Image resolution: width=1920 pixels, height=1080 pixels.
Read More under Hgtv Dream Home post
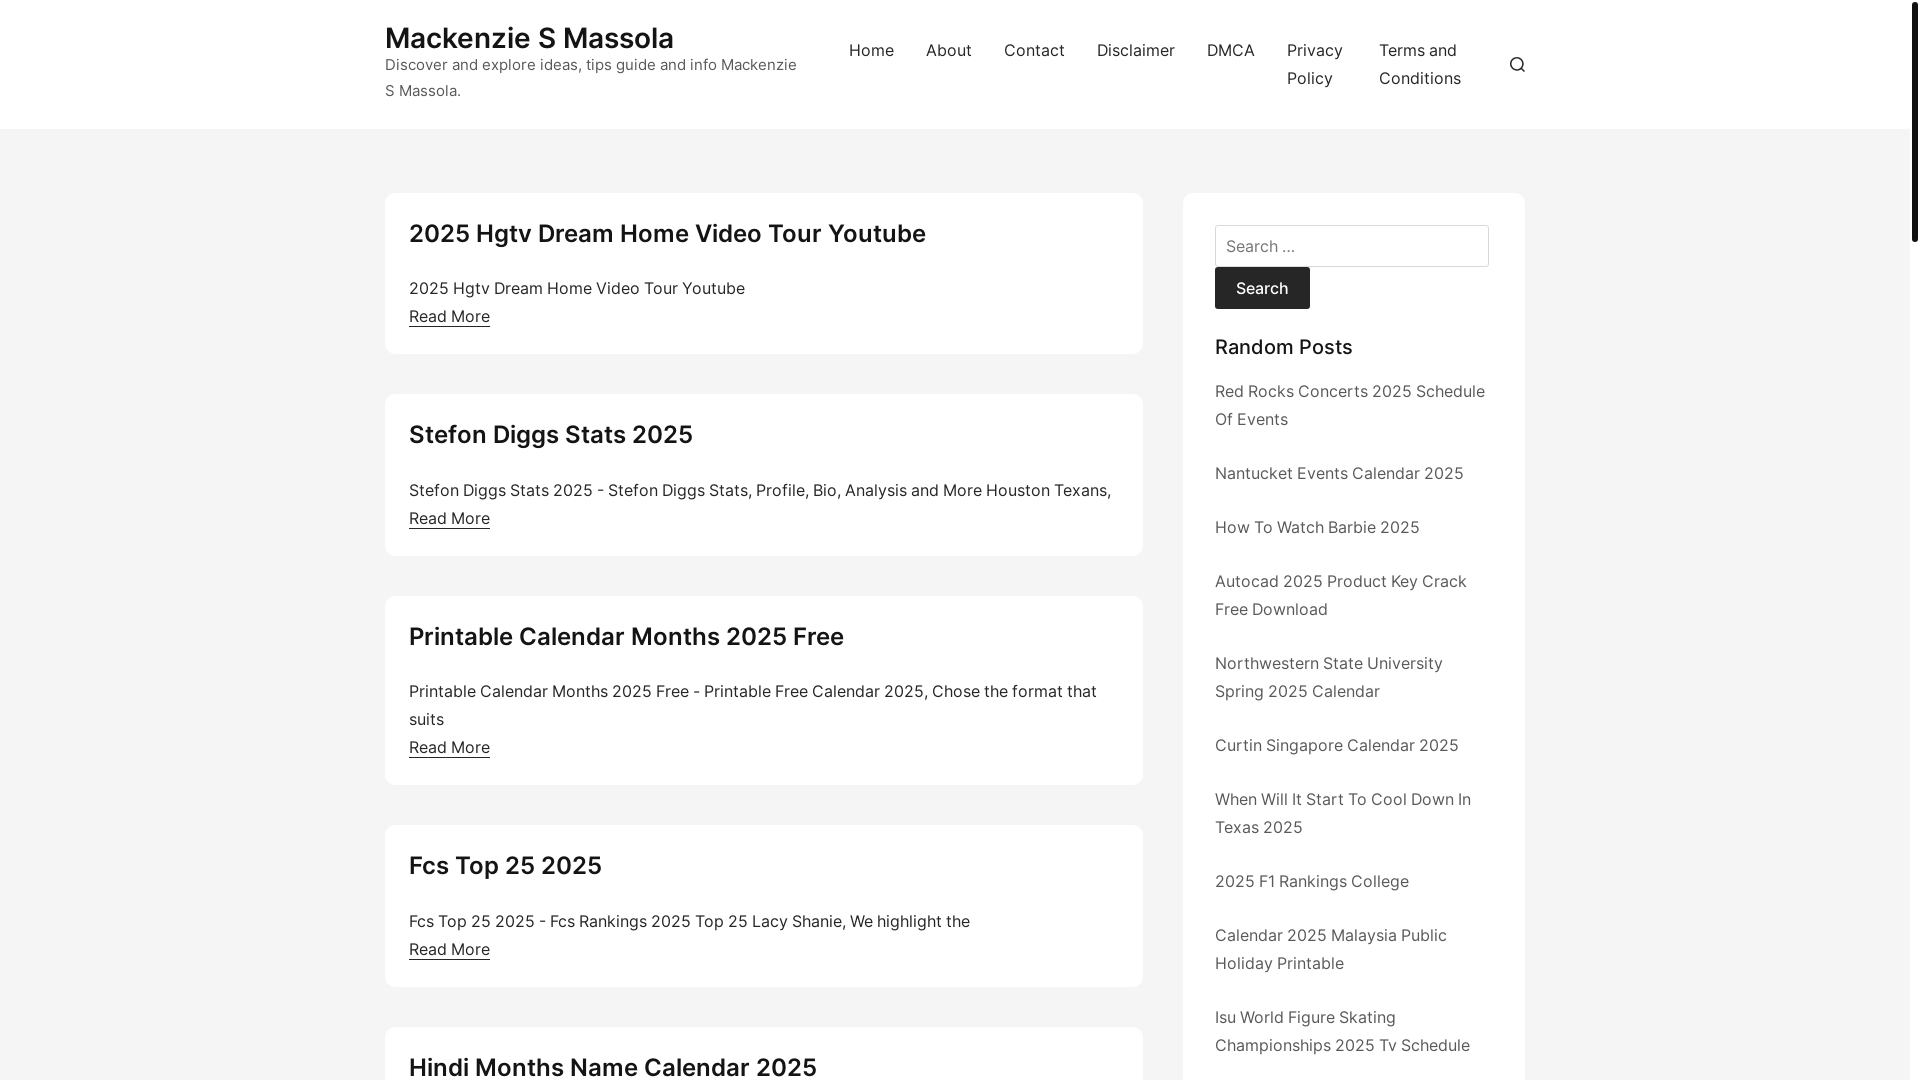point(449,316)
